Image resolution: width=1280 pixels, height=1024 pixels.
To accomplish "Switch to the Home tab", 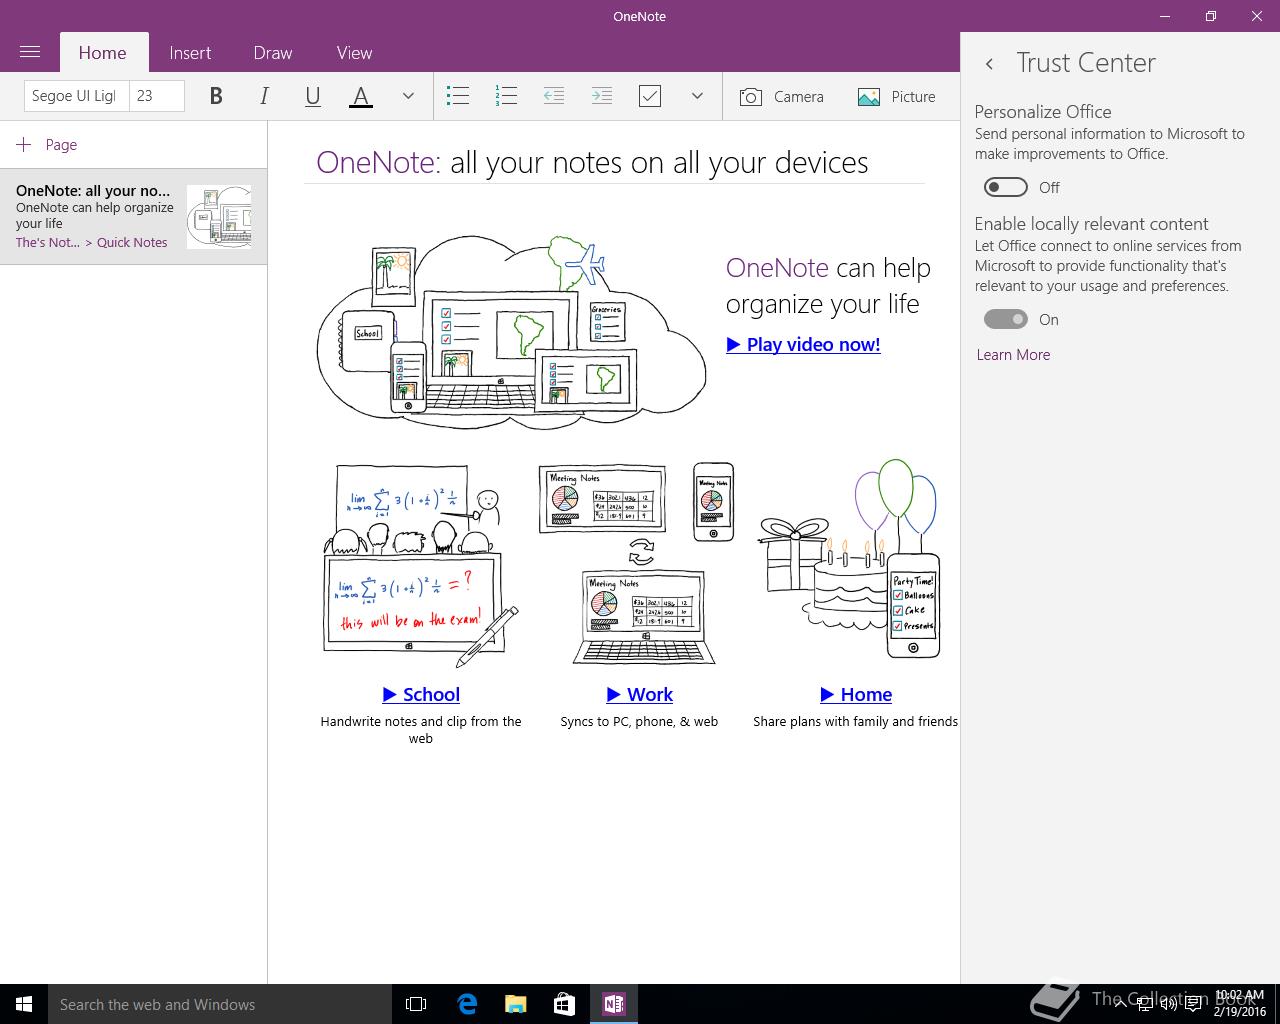I will click(x=103, y=53).
